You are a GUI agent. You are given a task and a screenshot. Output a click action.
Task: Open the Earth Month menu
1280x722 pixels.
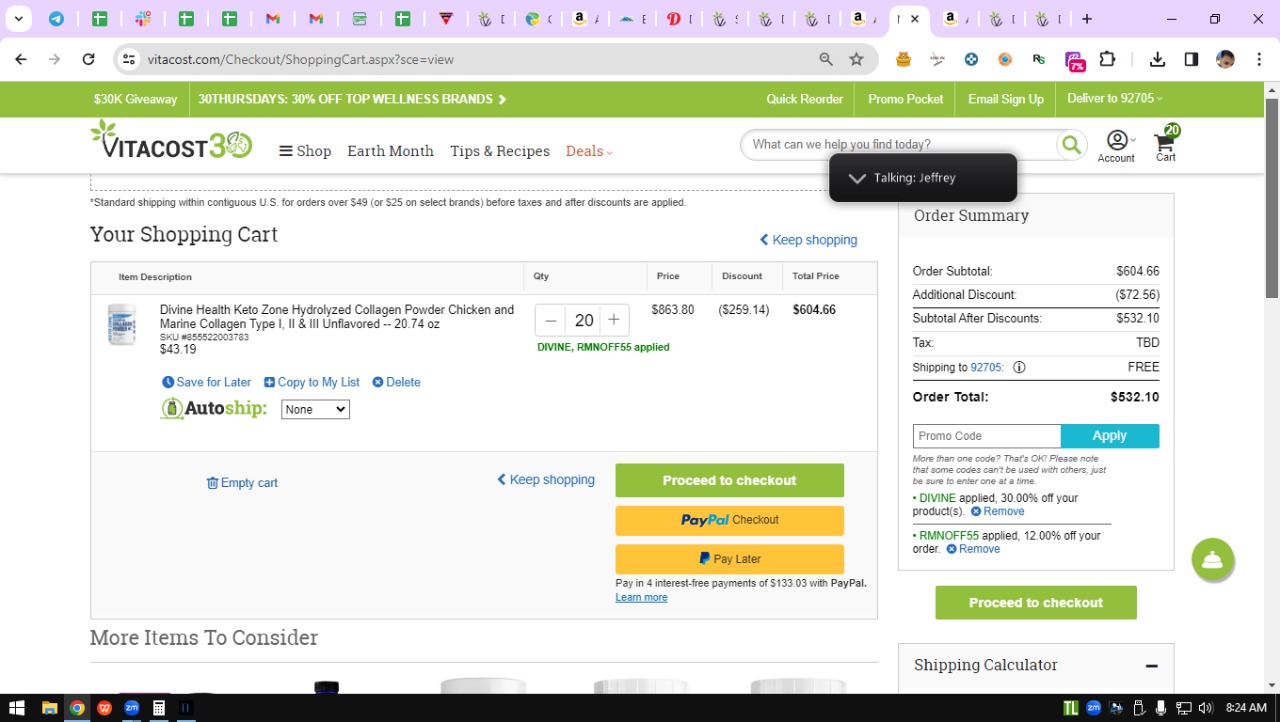(390, 151)
